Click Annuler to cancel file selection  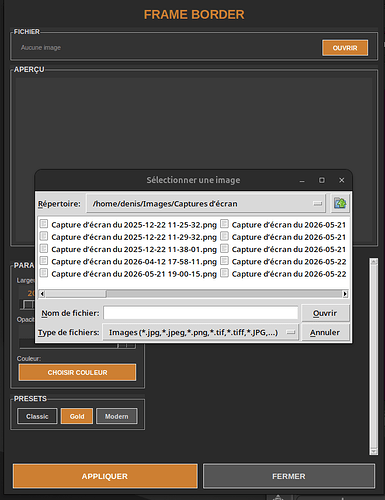(x=325, y=332)
